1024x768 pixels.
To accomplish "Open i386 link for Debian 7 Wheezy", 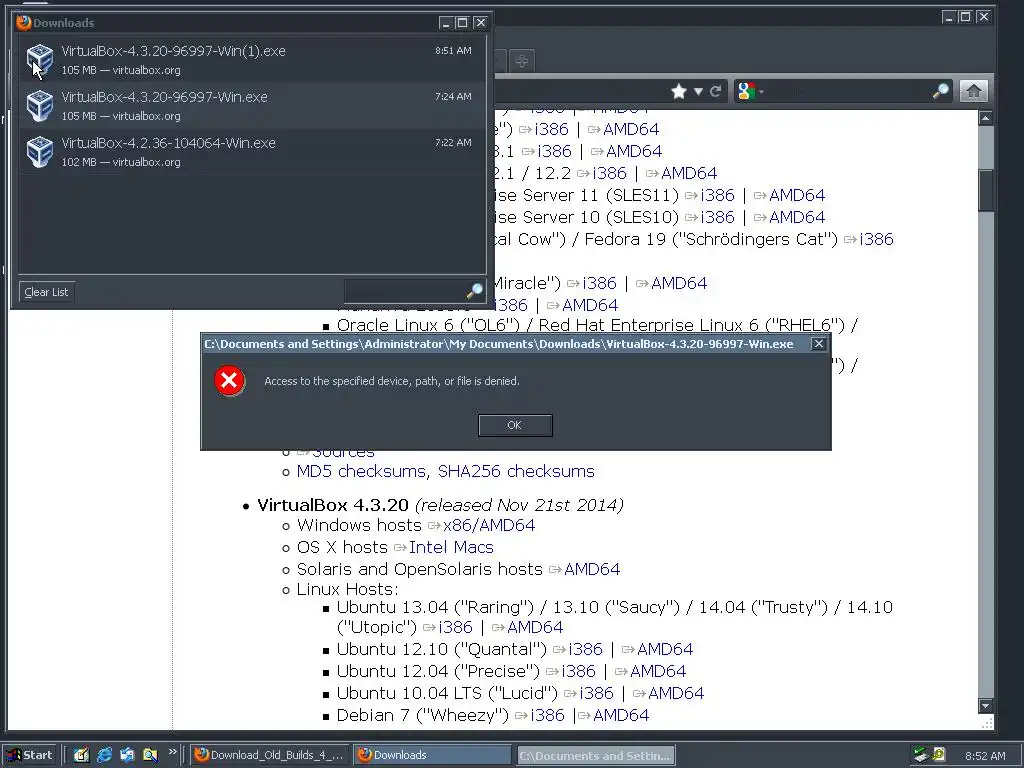I will coord(547,715).
